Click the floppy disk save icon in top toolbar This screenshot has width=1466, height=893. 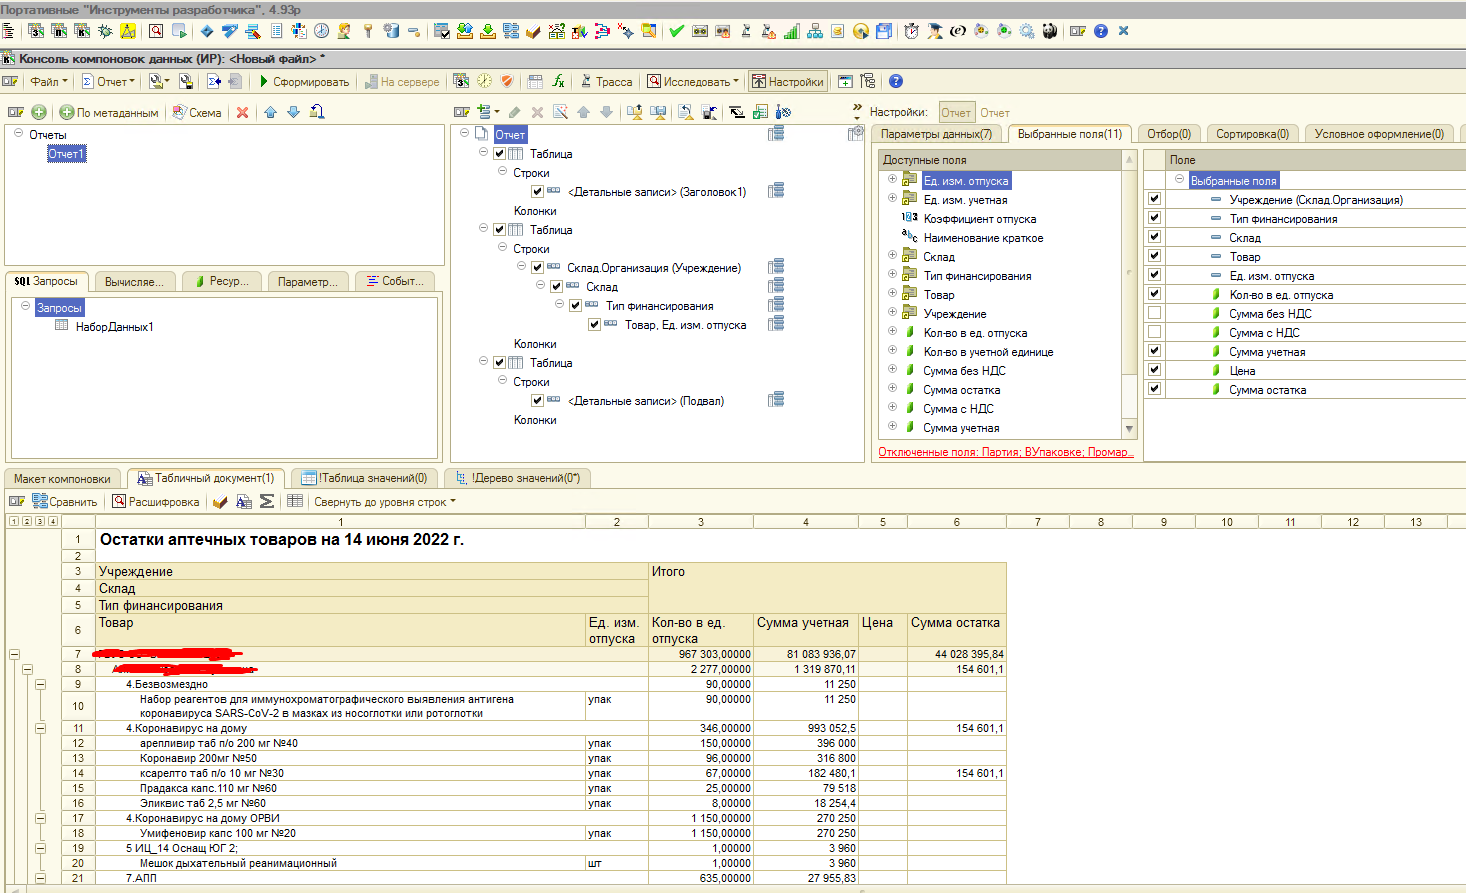(884, 31)
